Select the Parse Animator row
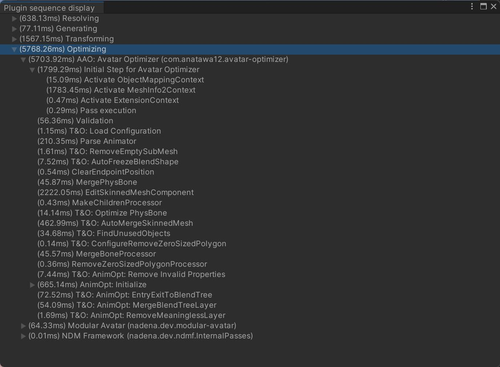Viewport: 500px width, 367px height. 250,141
